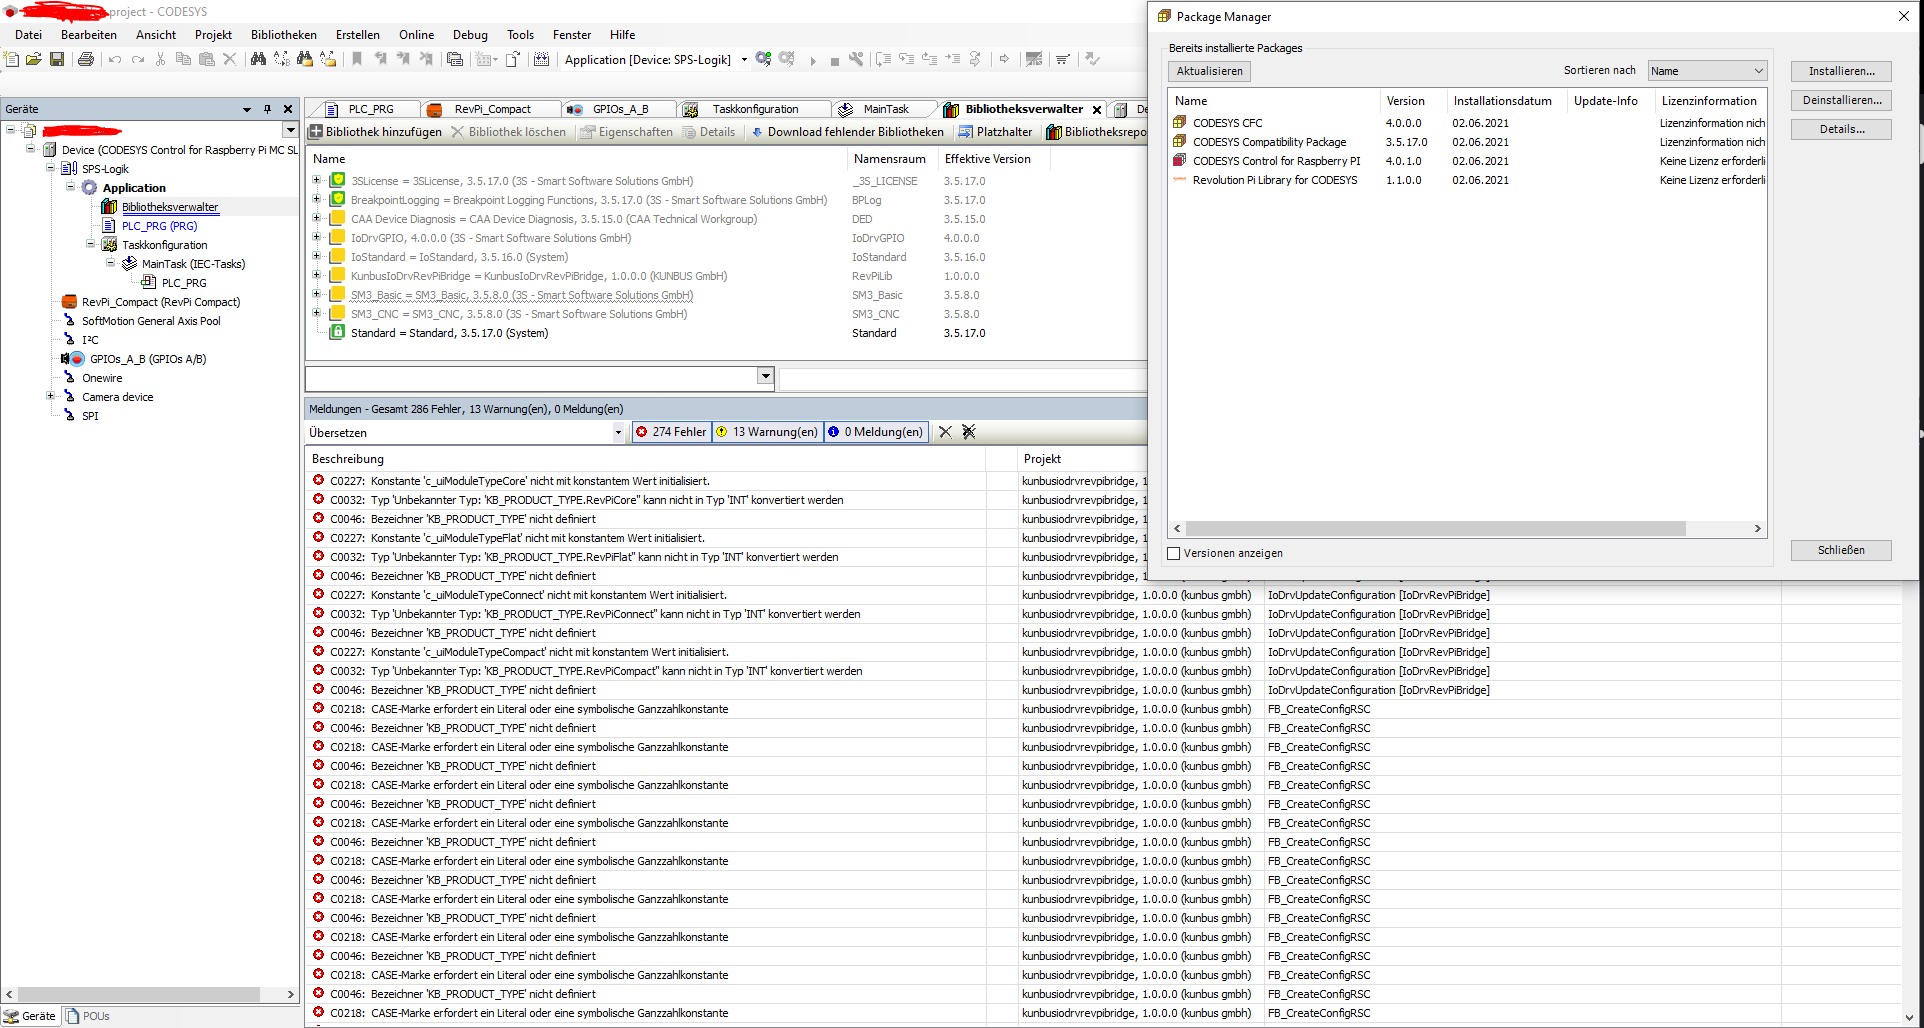Click the Package Manager horizontal scrollbar
This screenshot has height=1028, width=1924.
[x=1436, y=529]
